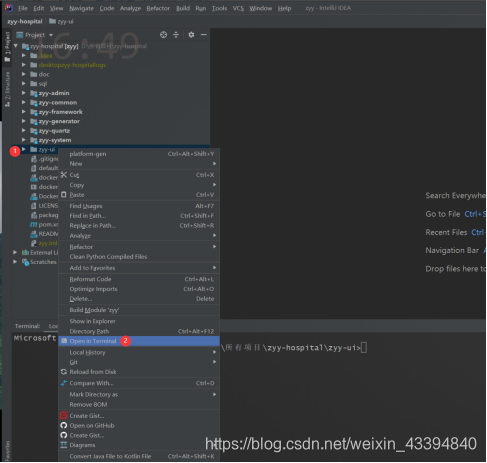Image resolution: width=487 pixels, height=463 pixels.
Task: Click the pom.xml Maven icon
Action: coord(34,224)
